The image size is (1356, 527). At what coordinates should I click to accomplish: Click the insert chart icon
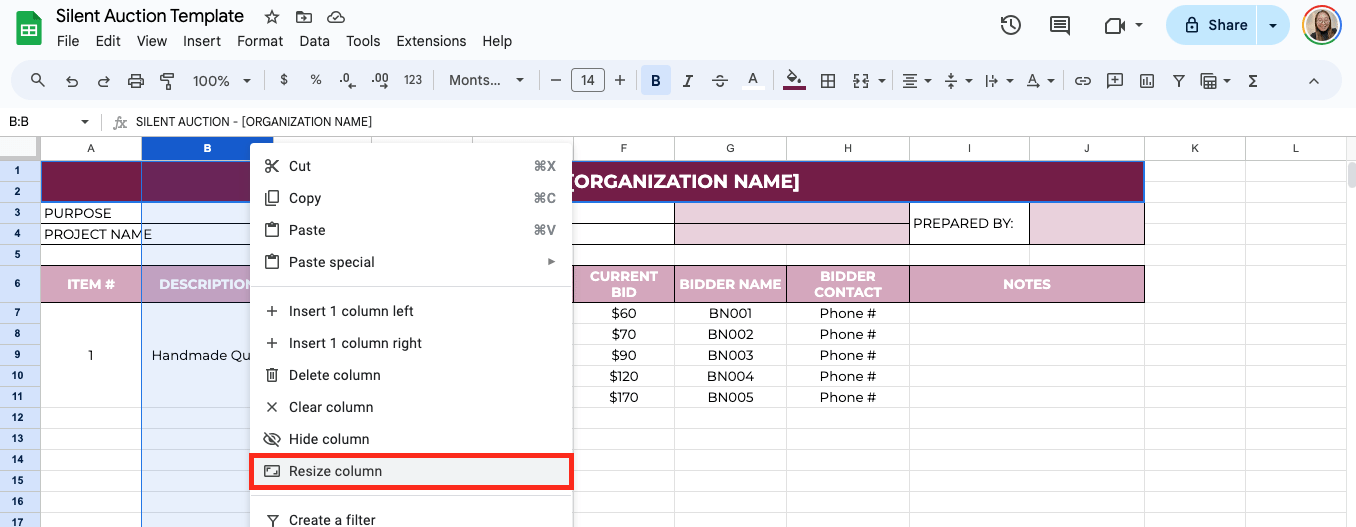point(1147,81)
